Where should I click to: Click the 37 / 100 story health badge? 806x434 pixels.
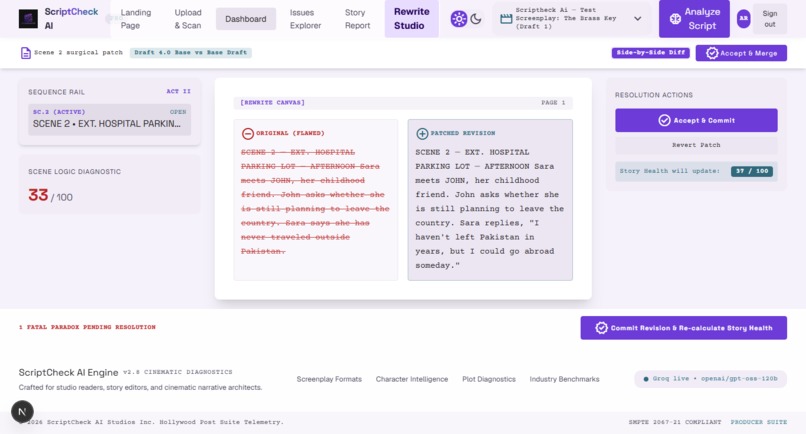coord(752,171)
